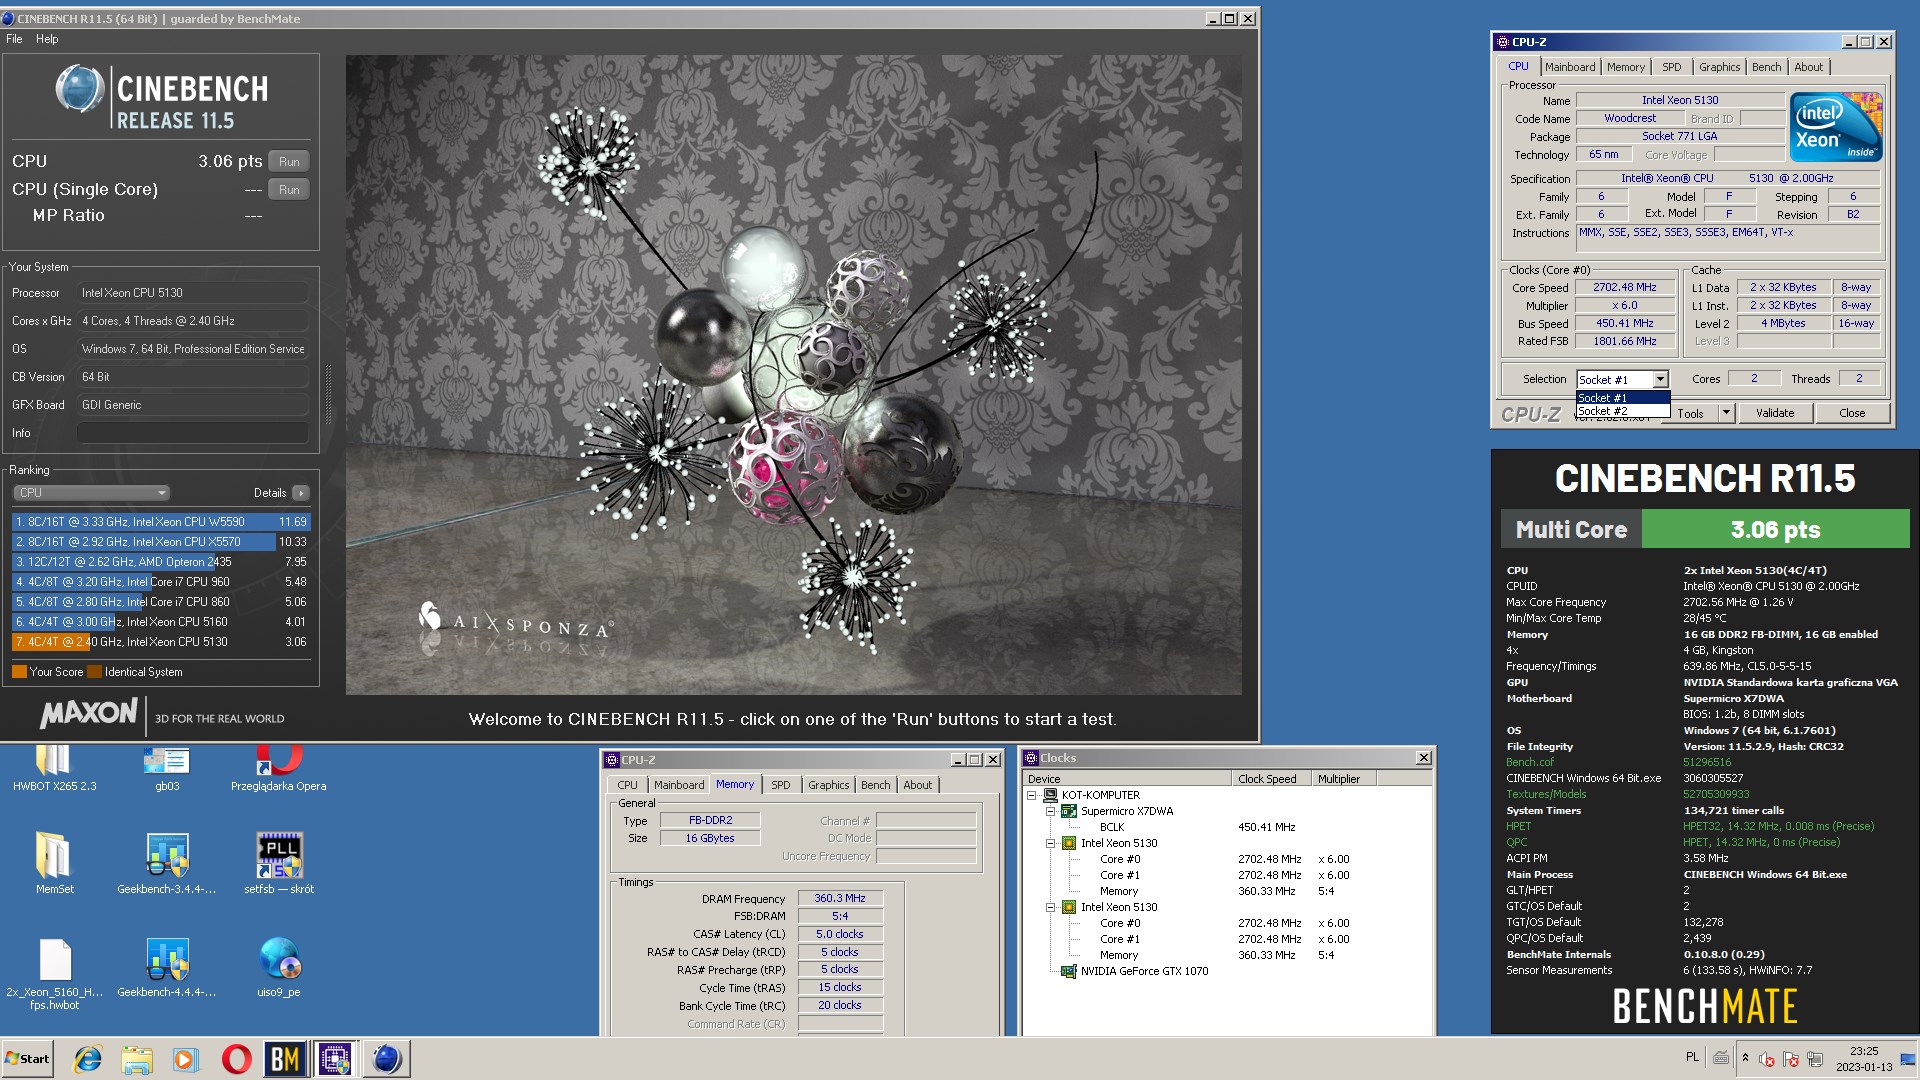Click the KOT-KOMPUTER computer icon in Clocks
The width and height of the screenshot is (1920, 1080).
[x=1050, y=795]
